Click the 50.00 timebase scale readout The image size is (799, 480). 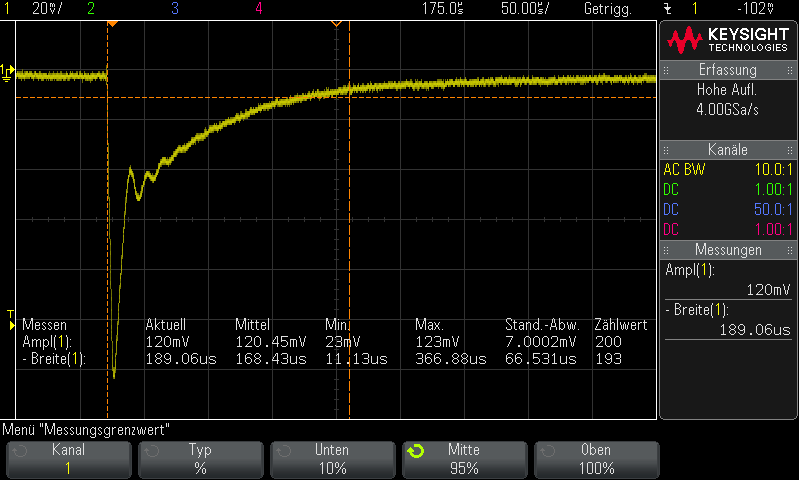(525, 9)
